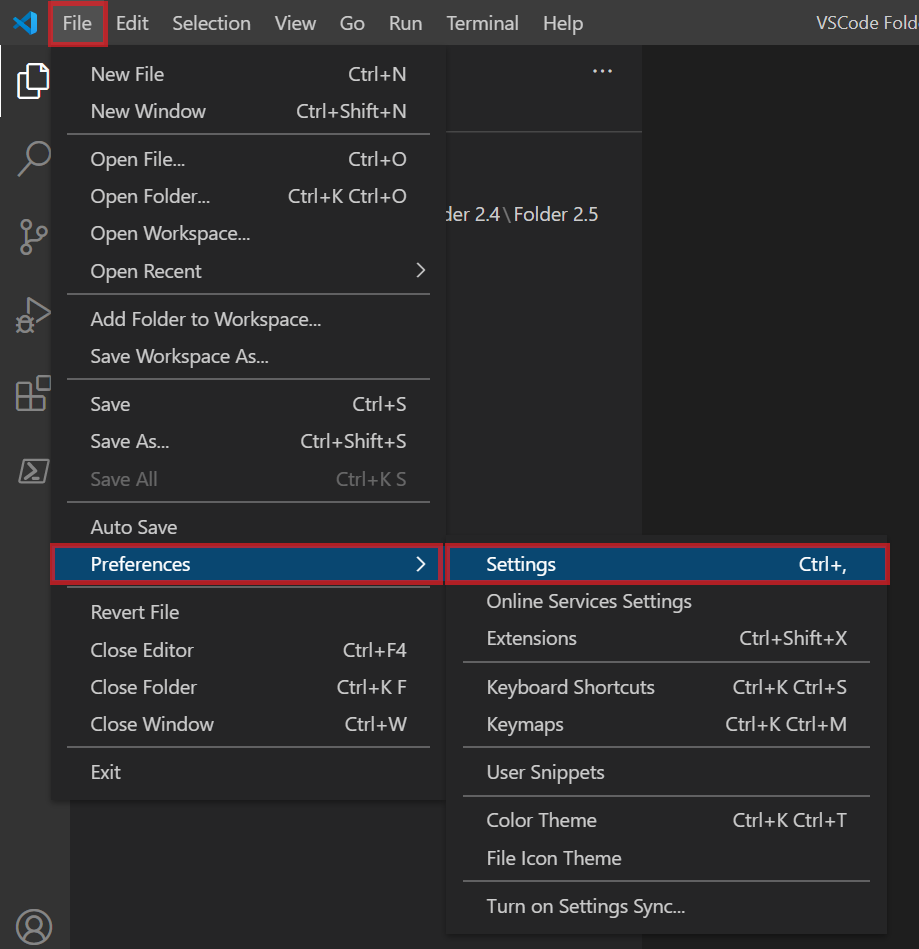Open the Extensions view

click(33, 393)
